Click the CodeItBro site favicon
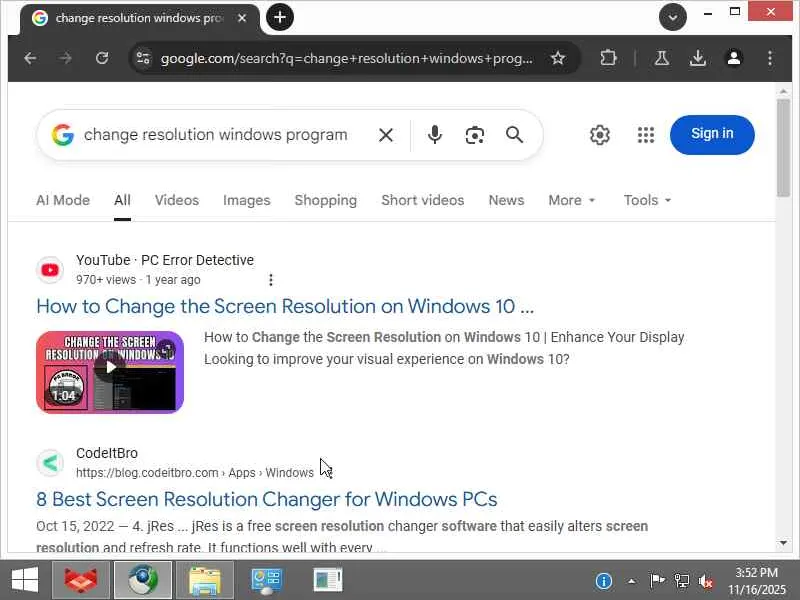800x600 pixels. pos(50,463)
